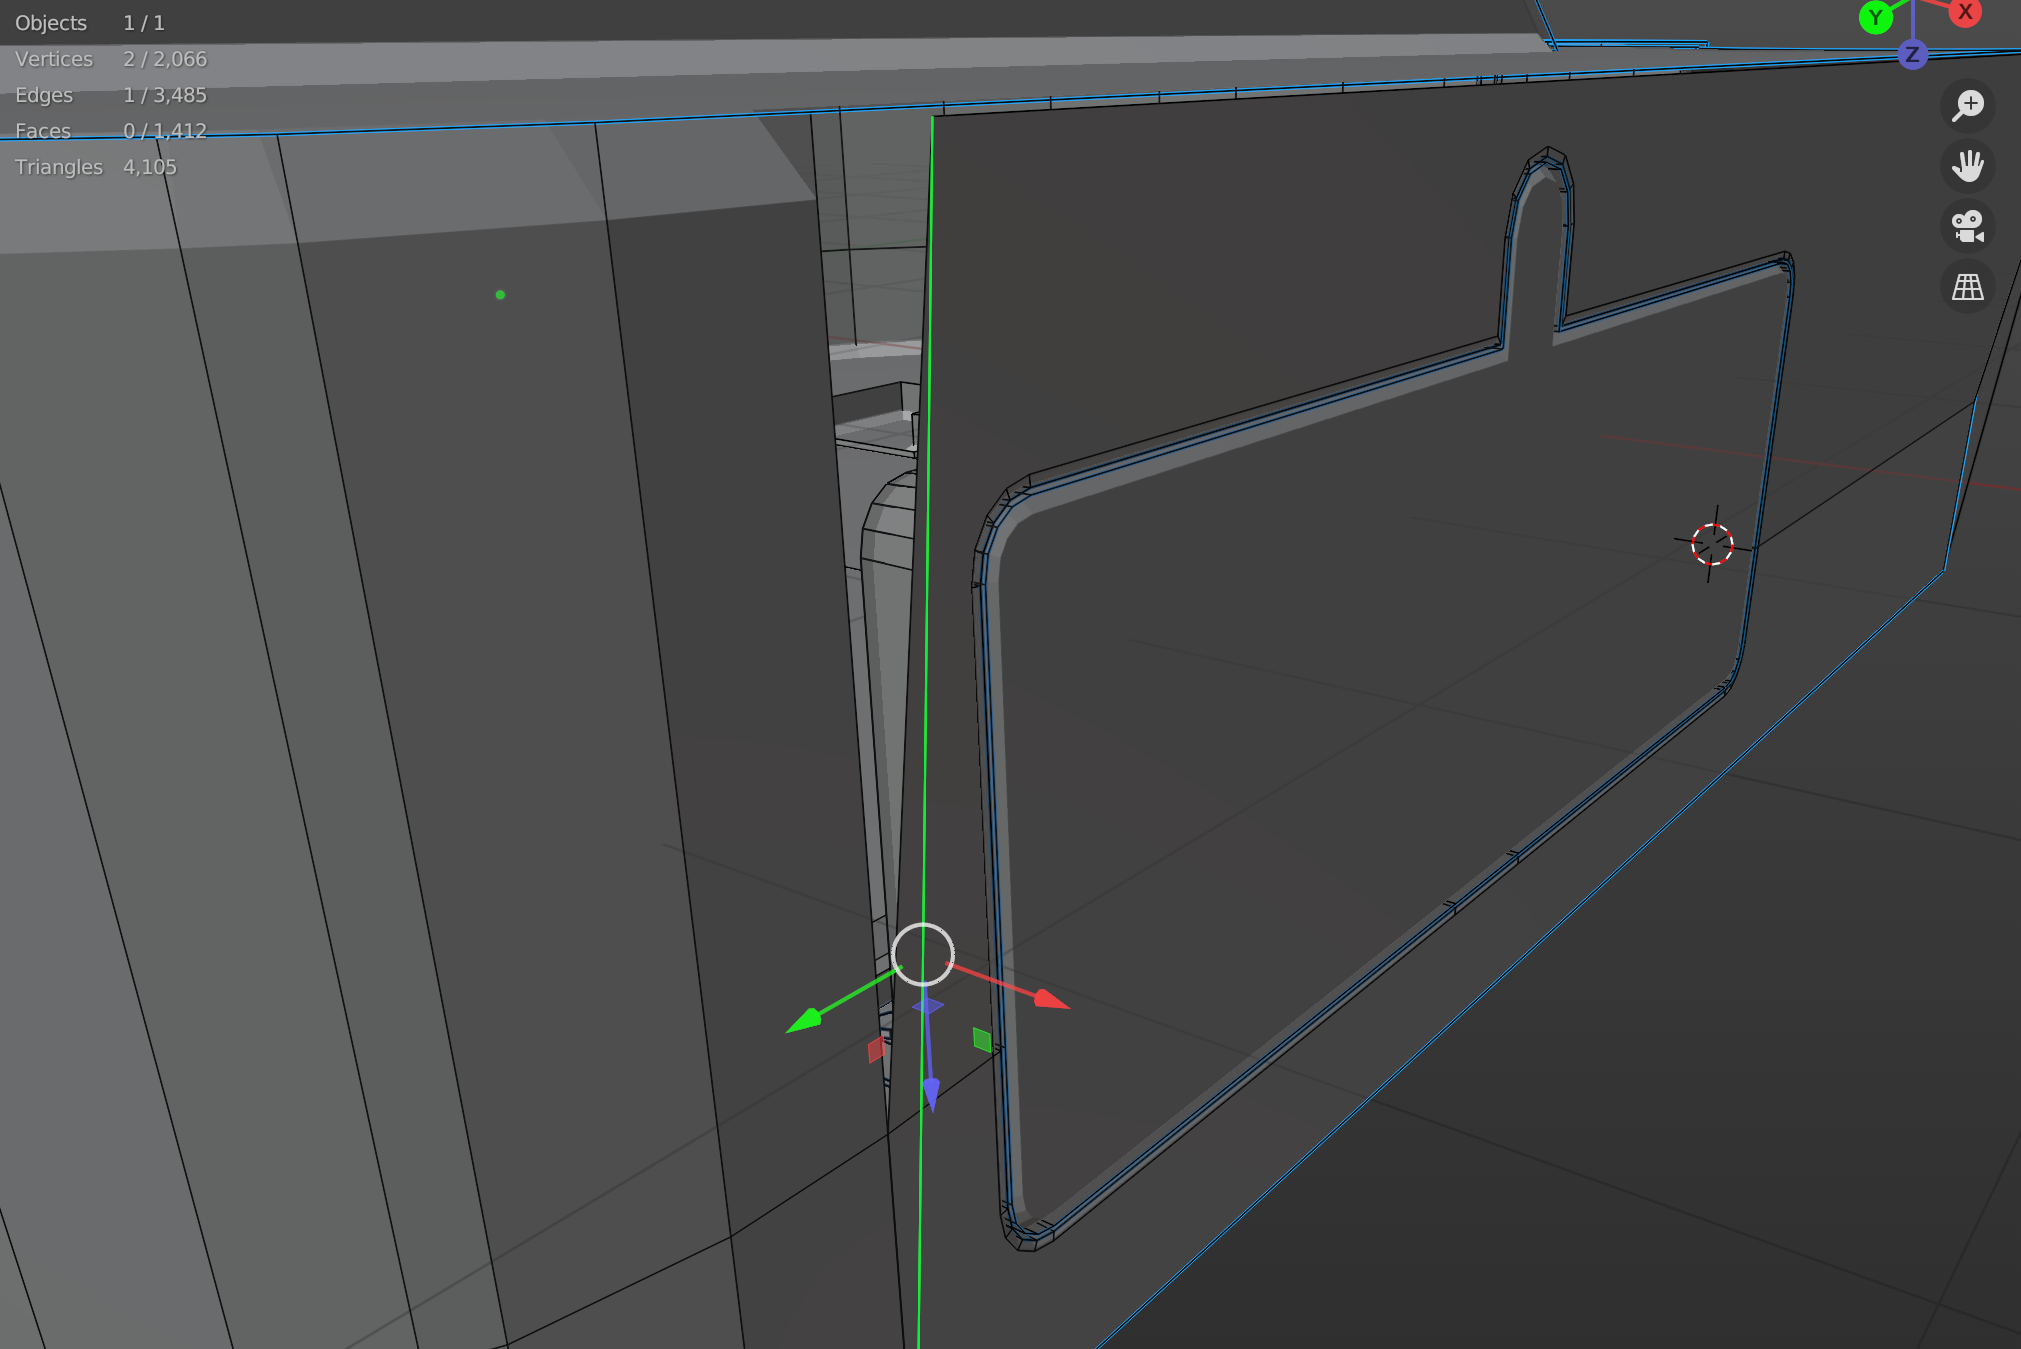Switch perspective/orthographic with the grid icon
This screenshot has width=2021, height=1349.
click(1967, 287)
